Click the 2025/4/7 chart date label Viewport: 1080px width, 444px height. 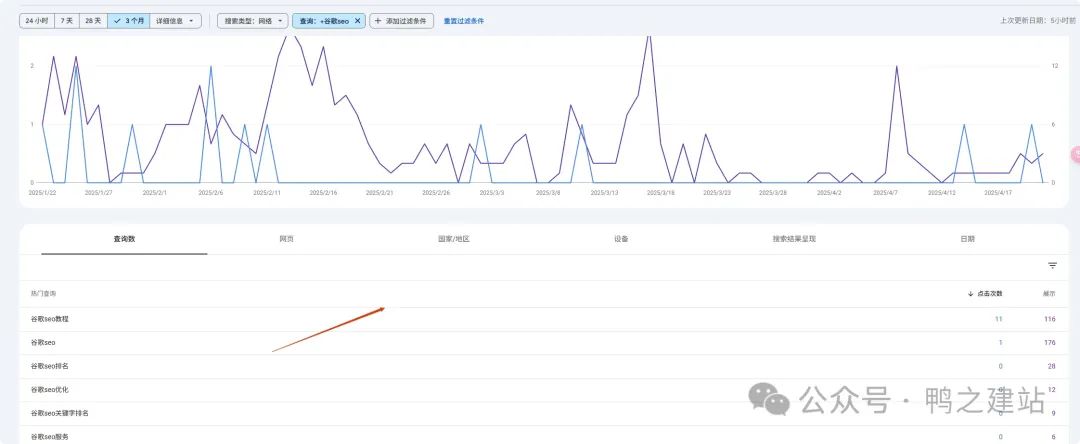885,193
